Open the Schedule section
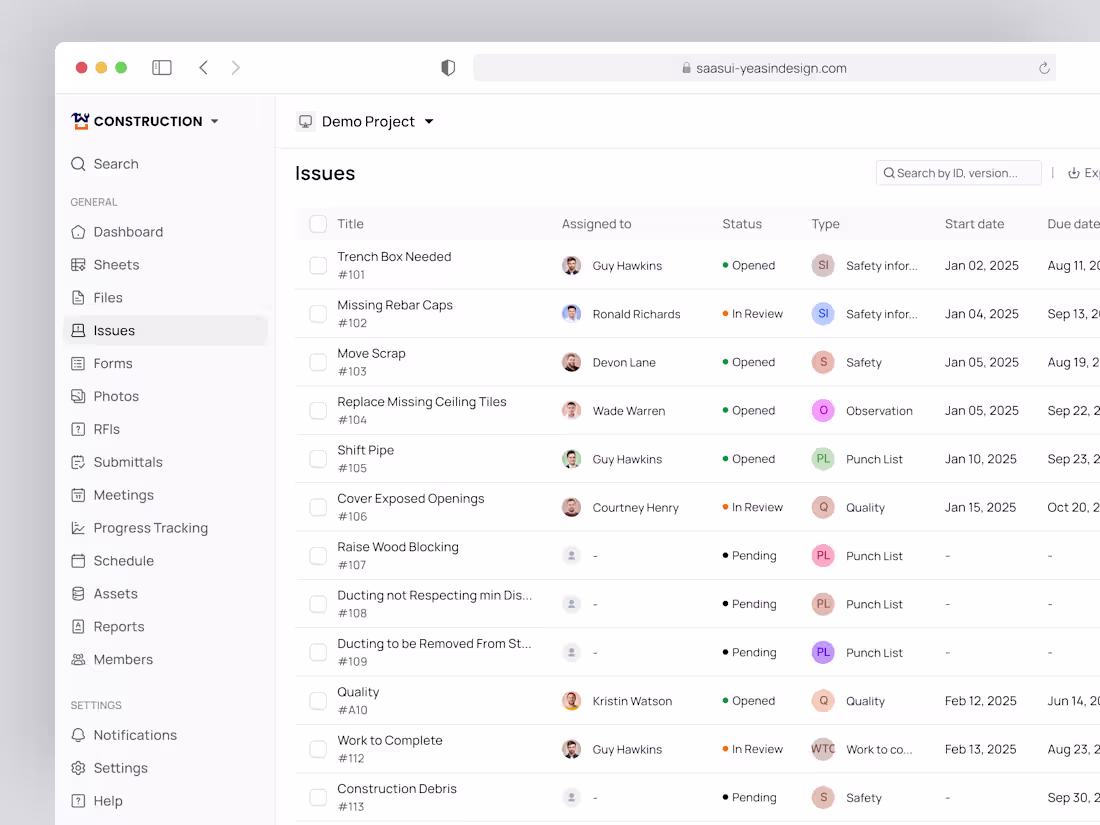This screenshot has width=1100, height=825. click(122, 560)
